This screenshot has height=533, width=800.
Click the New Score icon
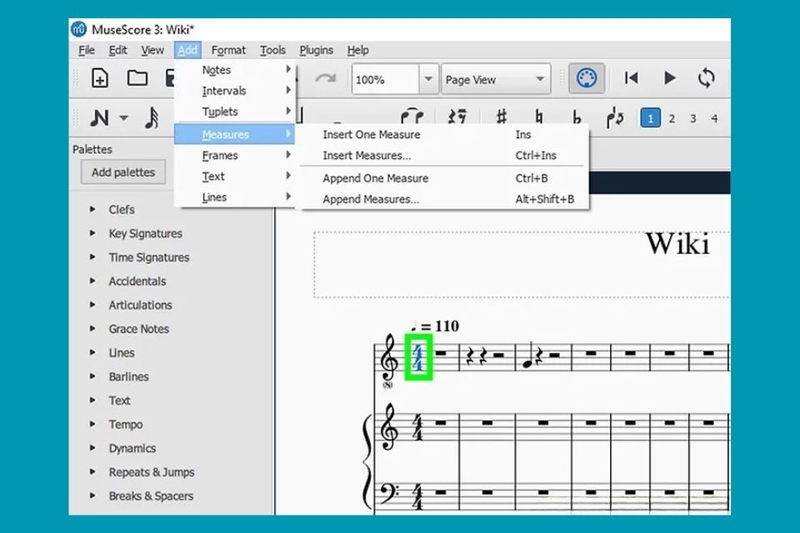point(100,79)
